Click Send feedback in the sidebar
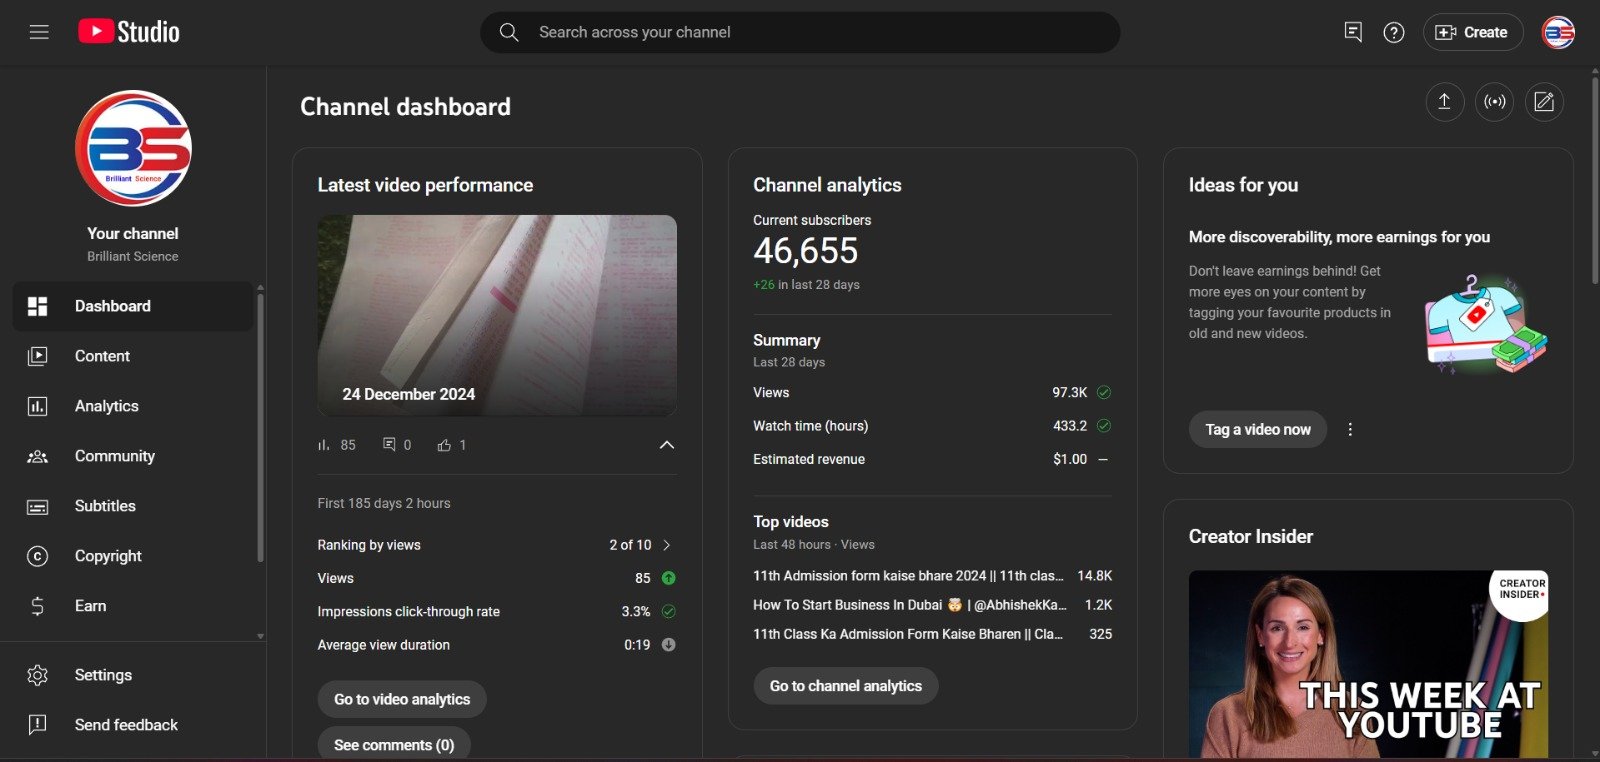1600x762 pixels. coord(133,725)
